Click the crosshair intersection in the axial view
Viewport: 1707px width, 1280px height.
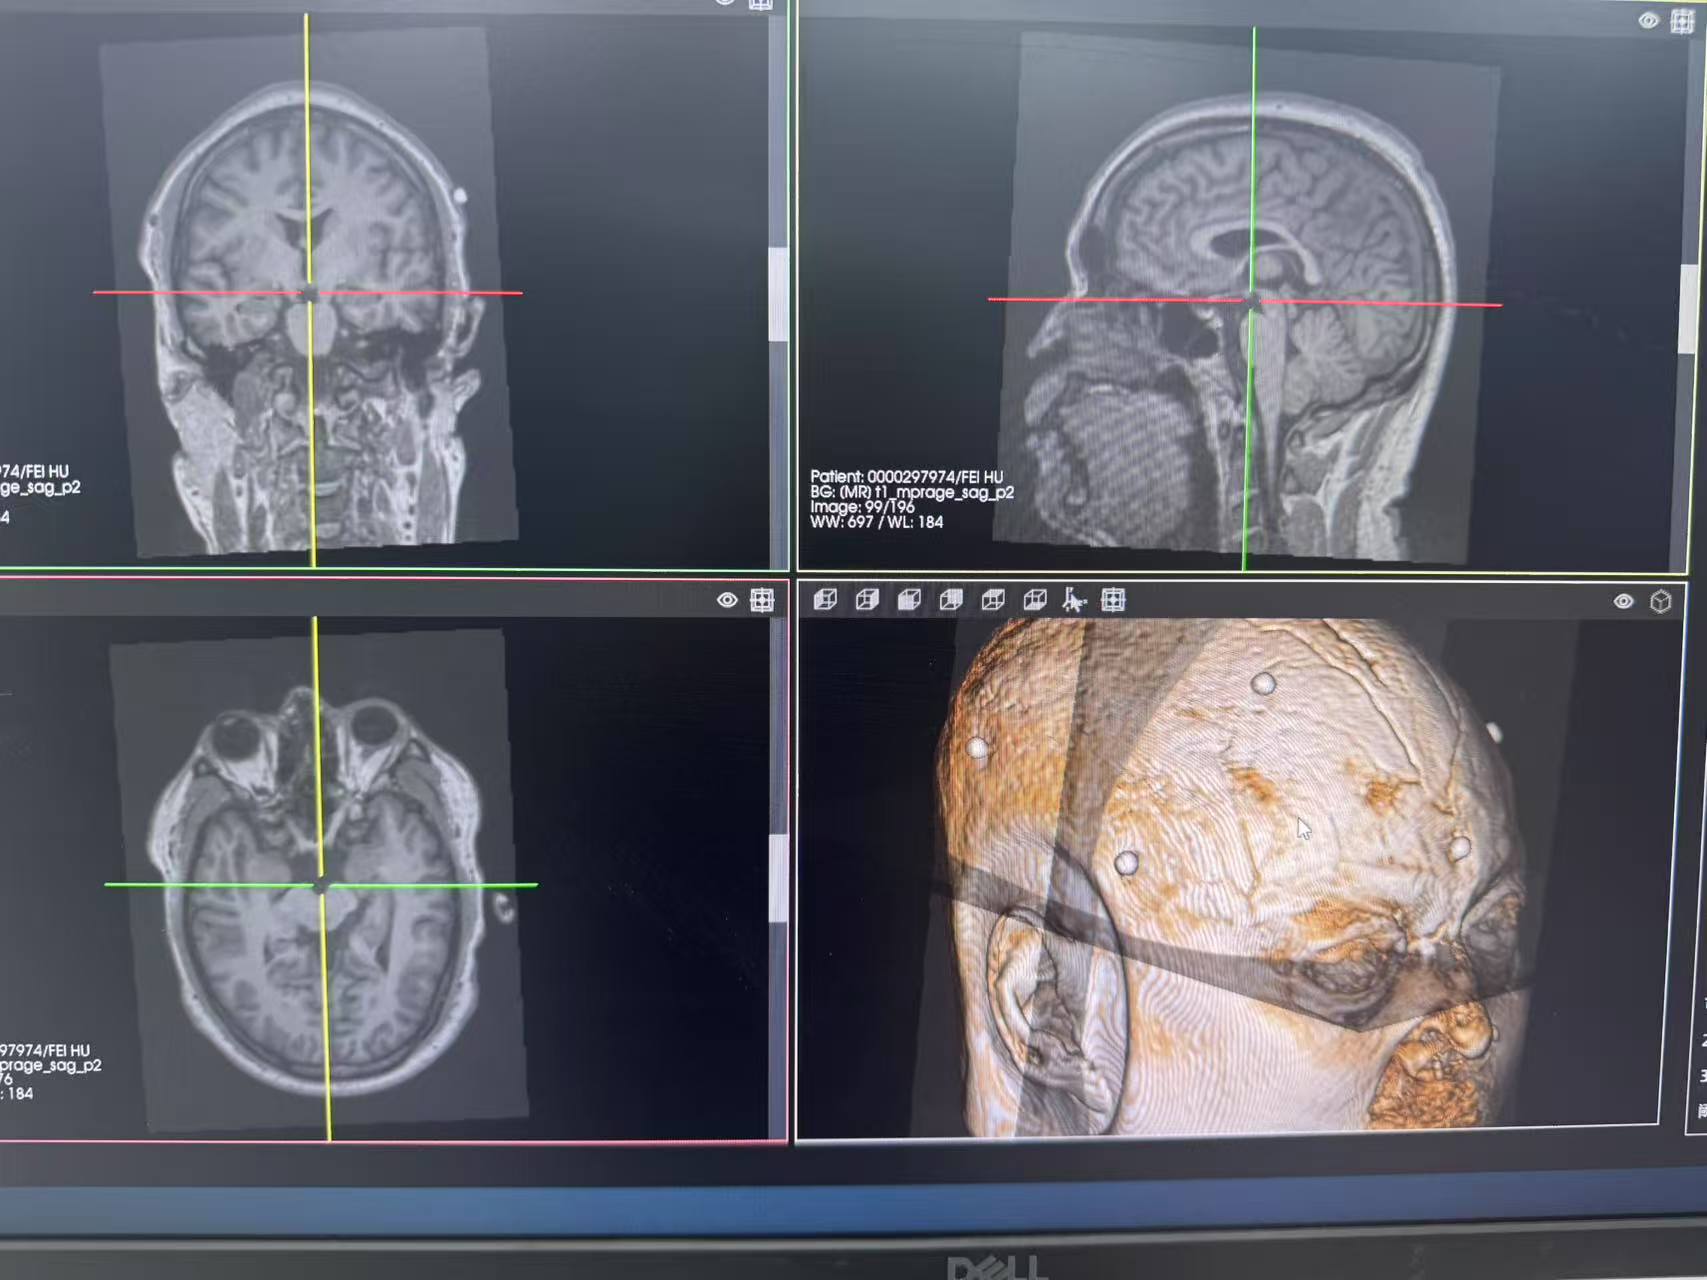pyautogui.click(x=320, y=885)
